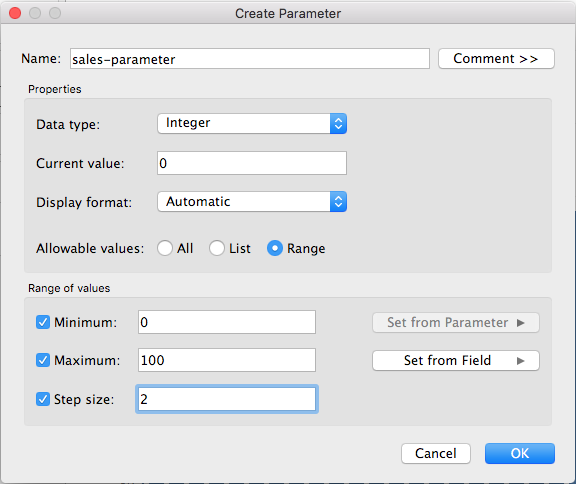
Task: Select the All radio button
Action: 165,248
